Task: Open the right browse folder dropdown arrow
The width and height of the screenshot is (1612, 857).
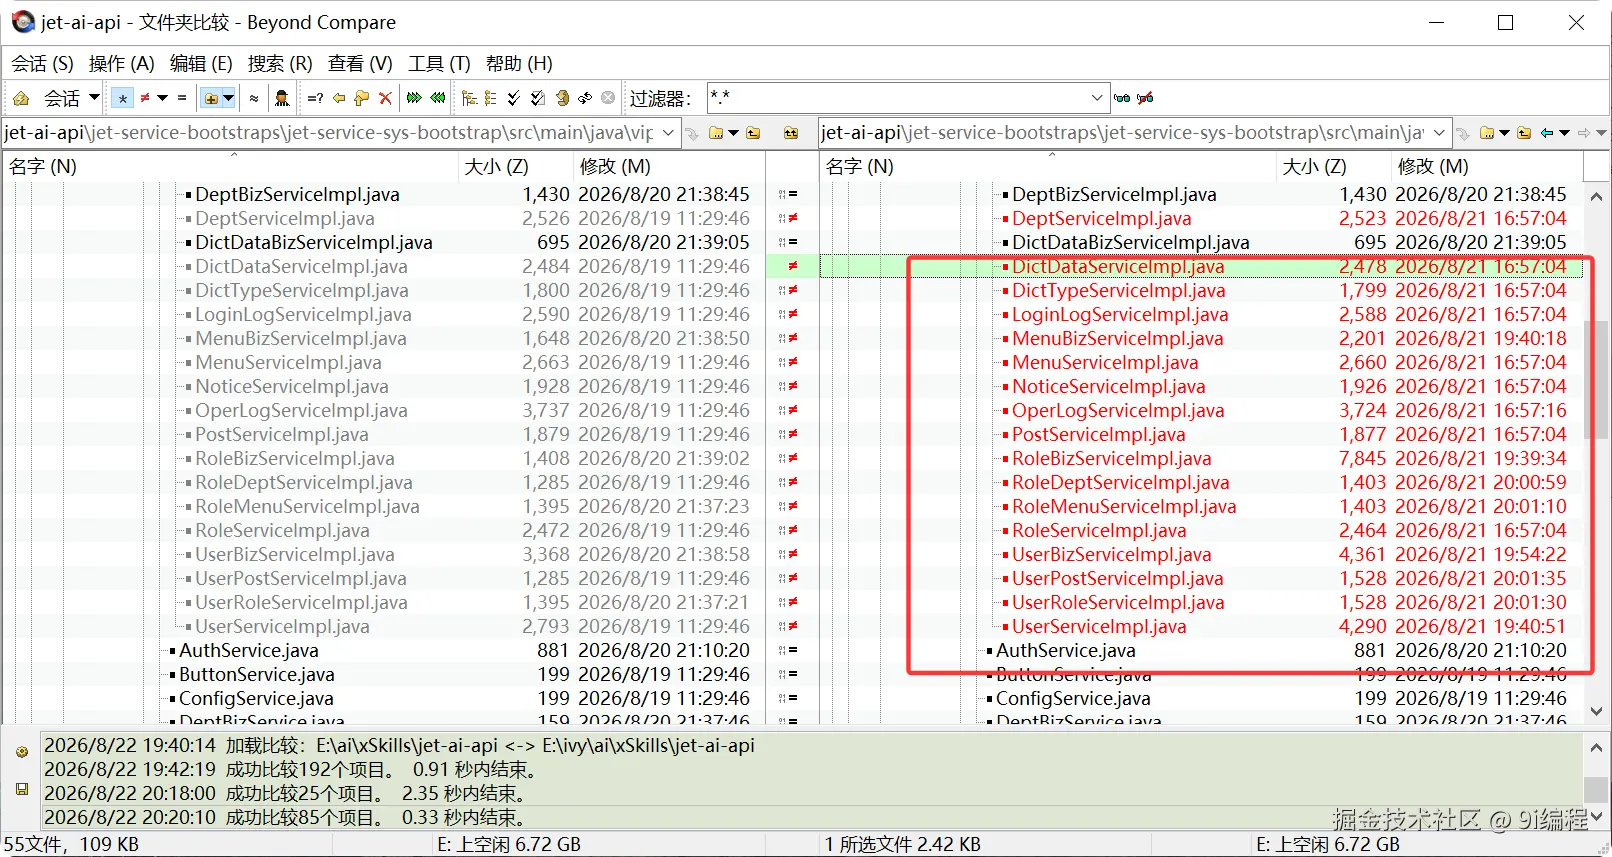Action: coord(1504,133)
